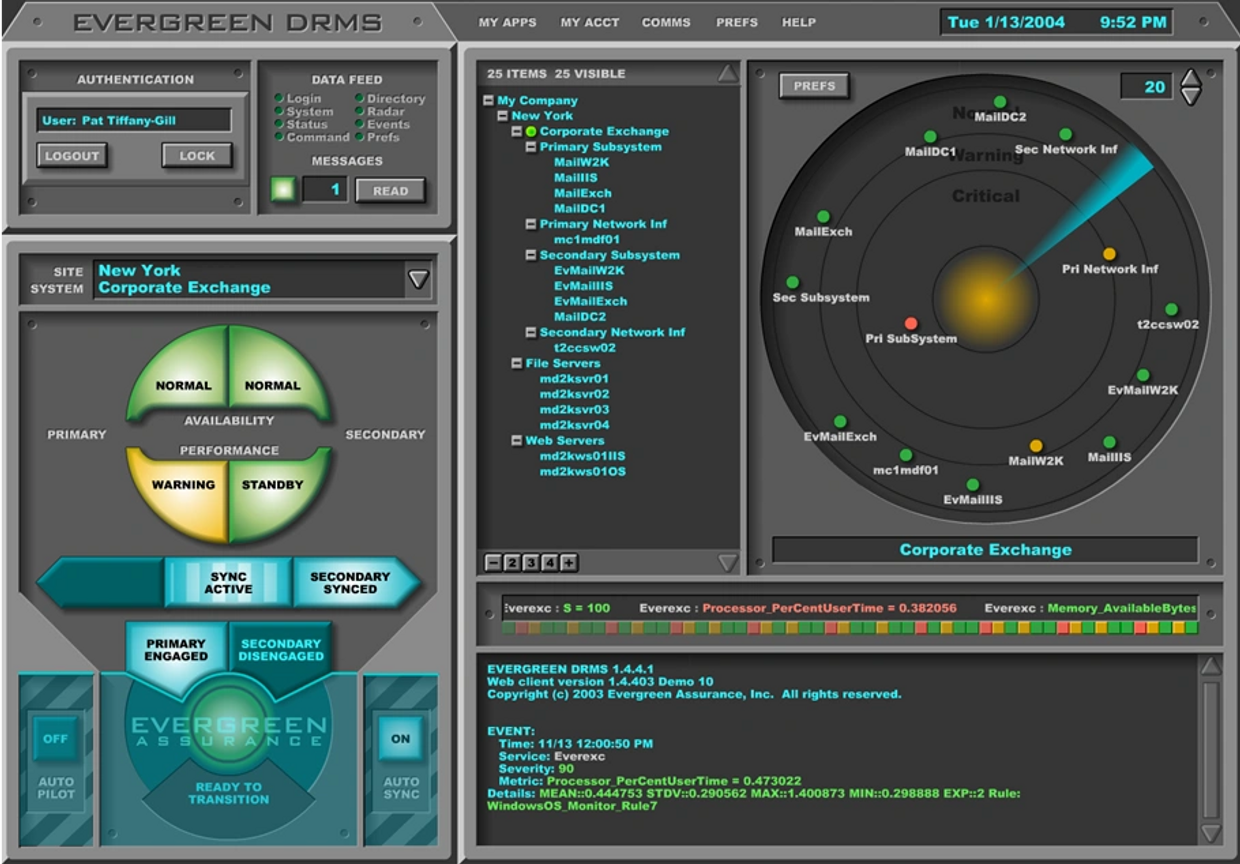Open the MY APPS menu

click(507, 22)
